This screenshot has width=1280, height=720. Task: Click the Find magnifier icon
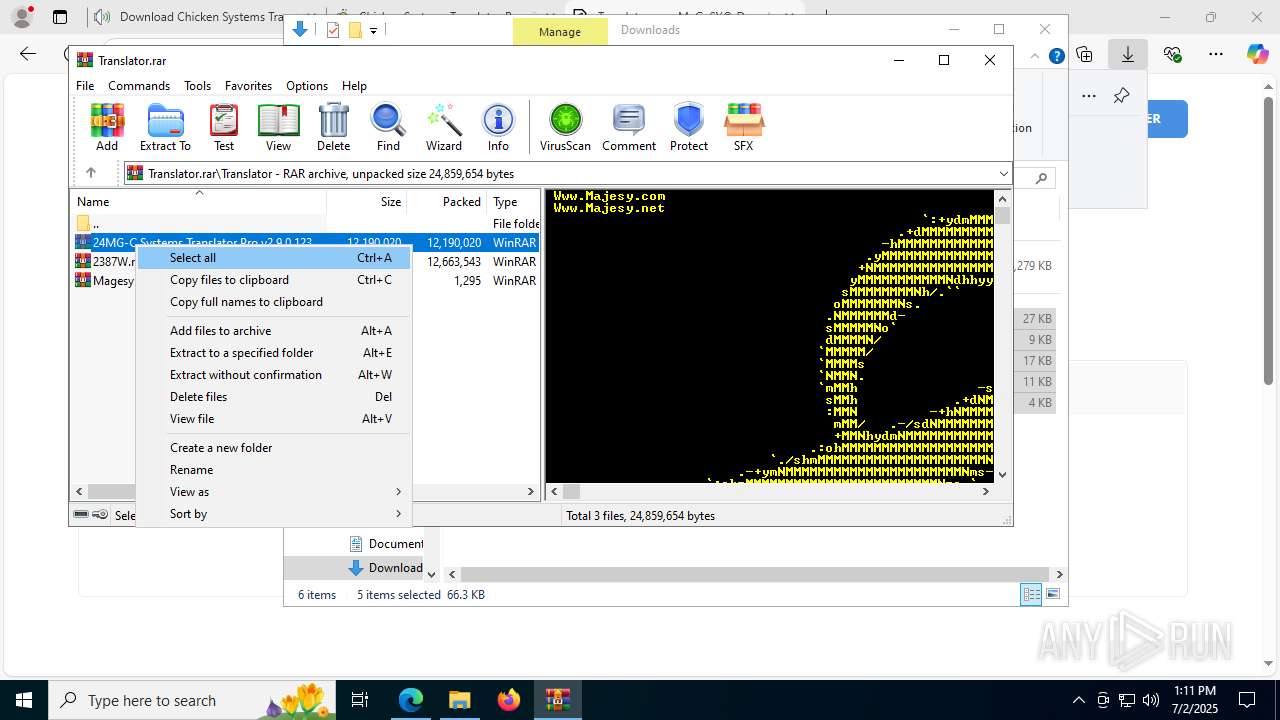click(x=388, y=127)
